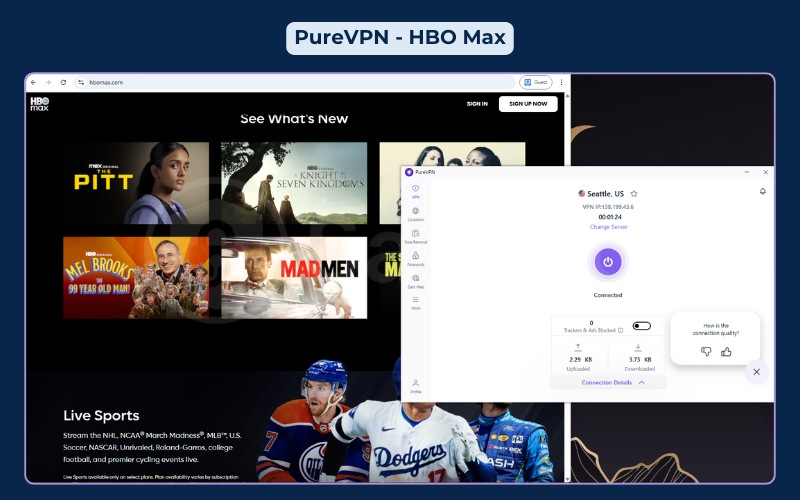Image resolution: width=800 pixels, height=500 pixels.
Task: Open Profile in PureVPN sidebar
Action: [415, 387]
